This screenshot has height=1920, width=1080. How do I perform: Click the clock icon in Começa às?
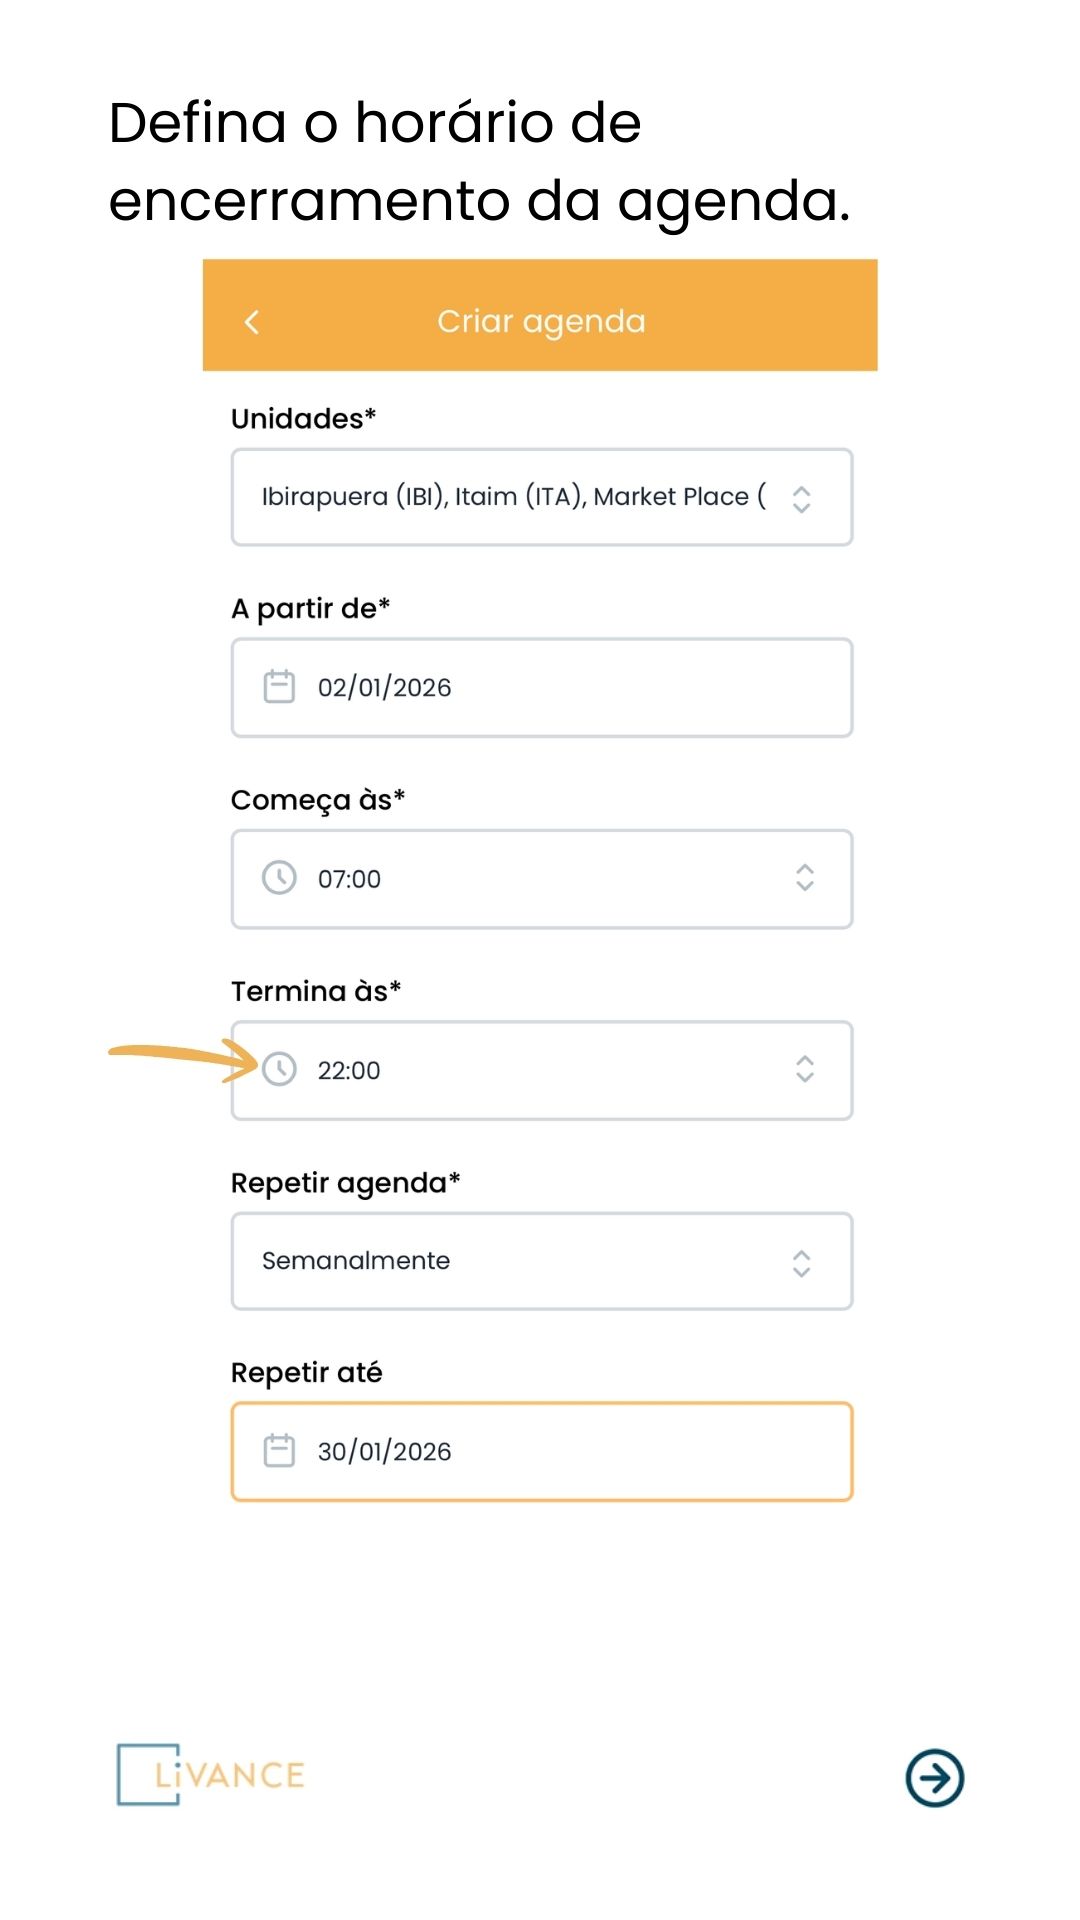(x=279, y=878)
